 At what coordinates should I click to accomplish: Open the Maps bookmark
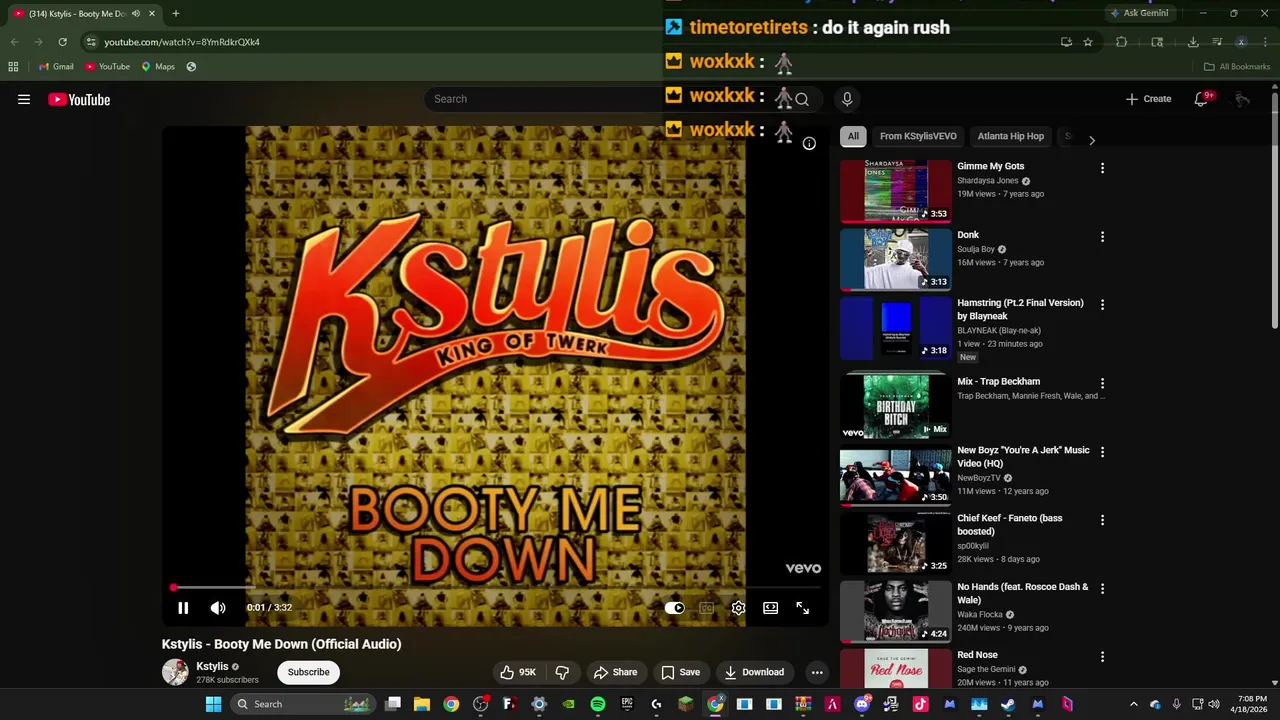click(x=158, y=67)
